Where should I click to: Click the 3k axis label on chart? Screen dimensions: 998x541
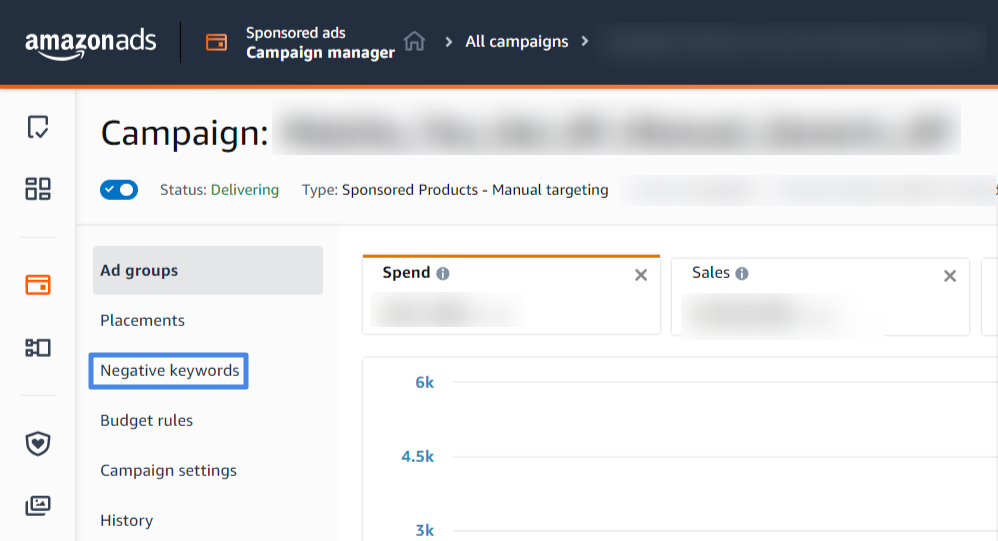(425, 530)
